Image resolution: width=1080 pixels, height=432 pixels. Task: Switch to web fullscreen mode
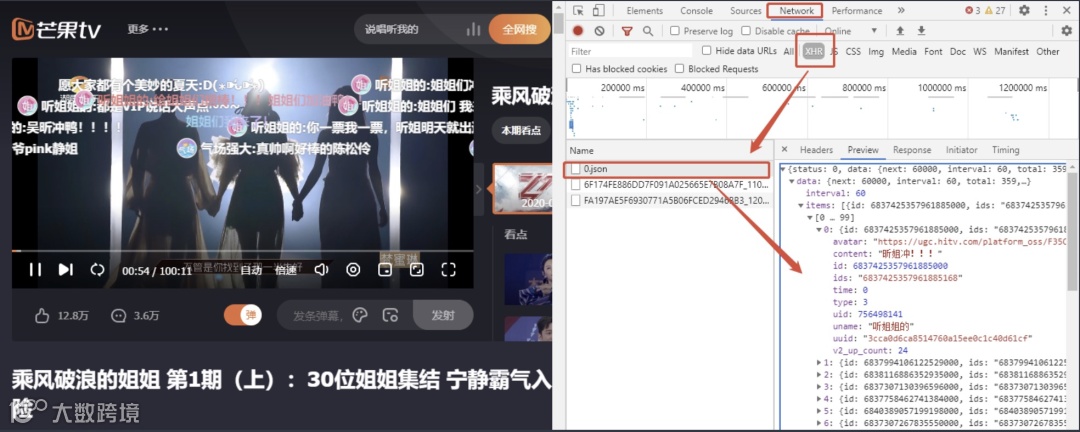tap(417, 269)
